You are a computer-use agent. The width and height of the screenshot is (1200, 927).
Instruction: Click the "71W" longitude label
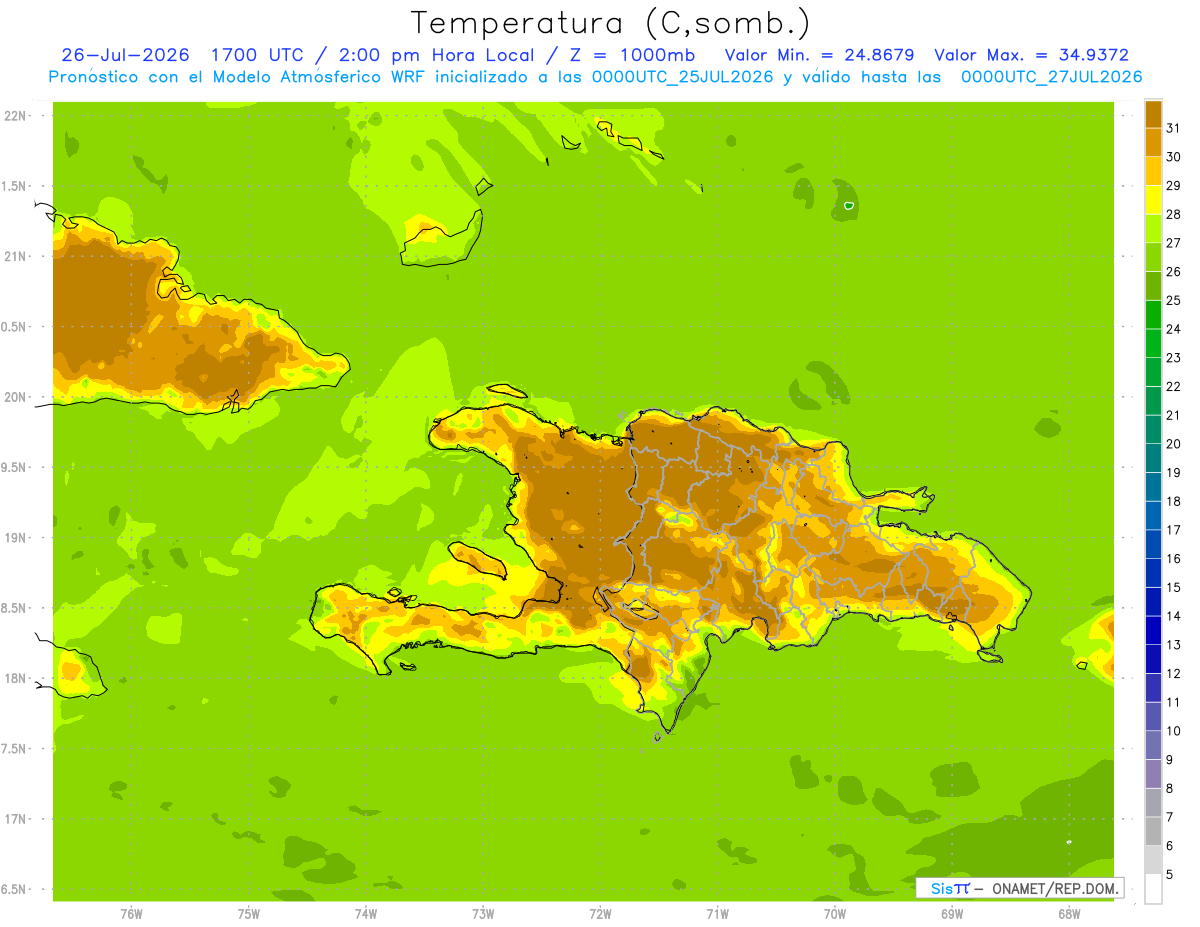pos(717,913)
